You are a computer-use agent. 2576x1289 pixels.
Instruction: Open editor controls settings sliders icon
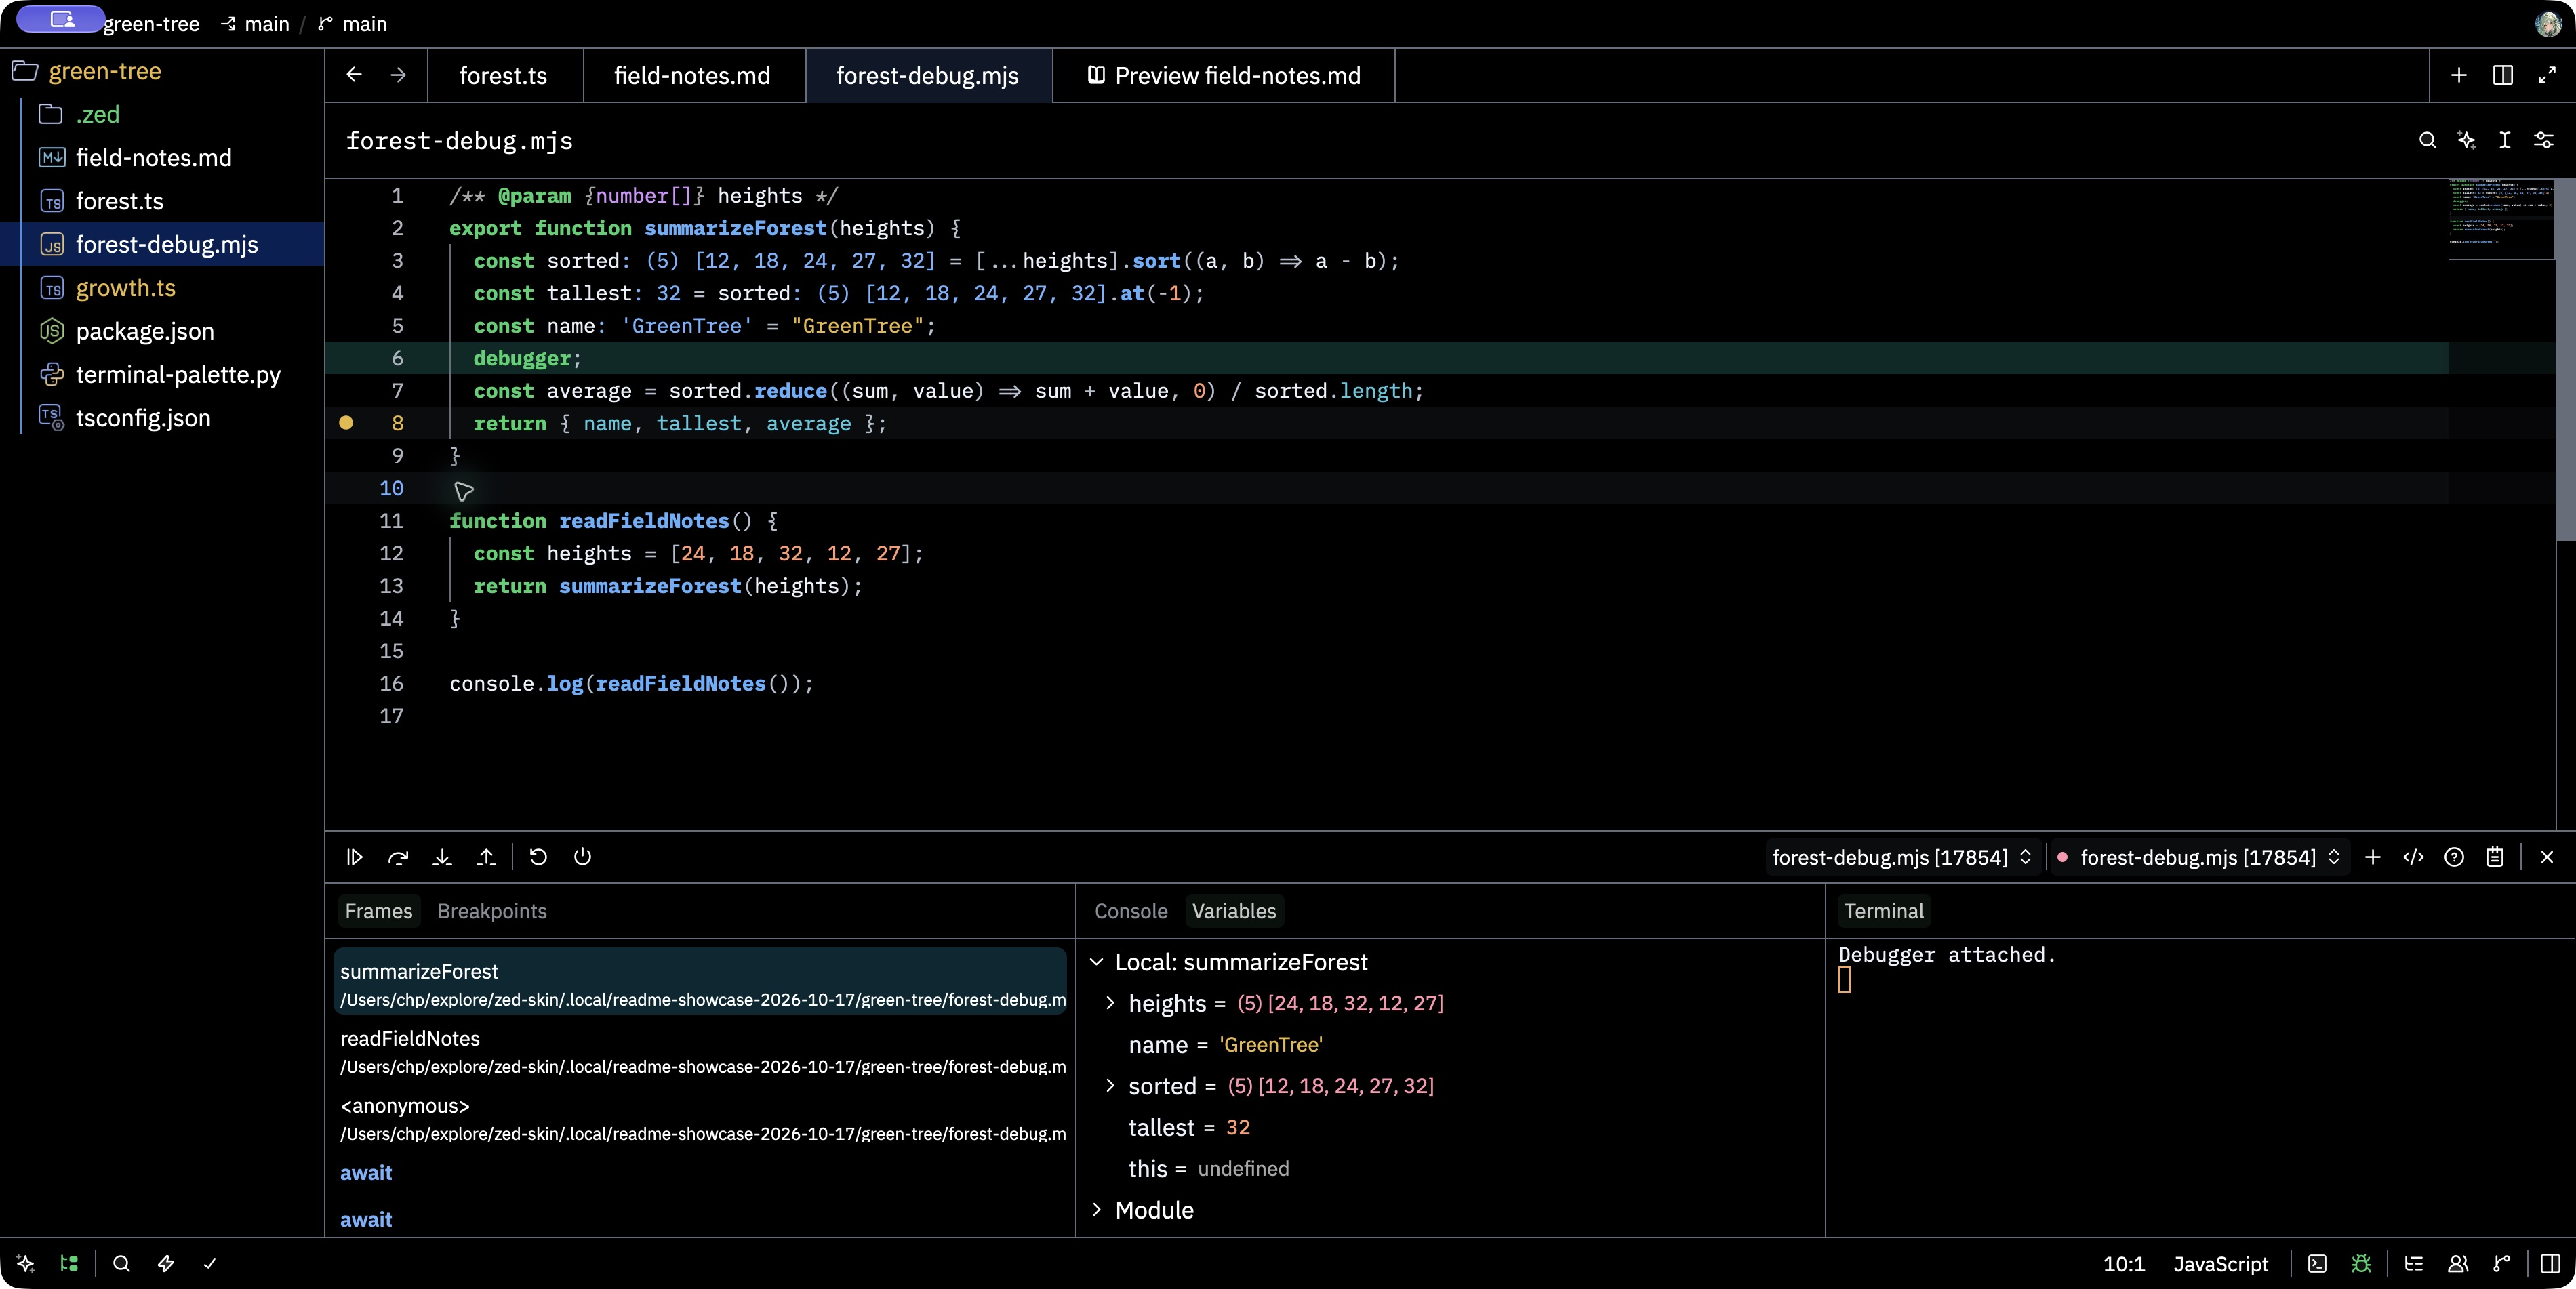pyautogui.click(x=2544, y=140)
